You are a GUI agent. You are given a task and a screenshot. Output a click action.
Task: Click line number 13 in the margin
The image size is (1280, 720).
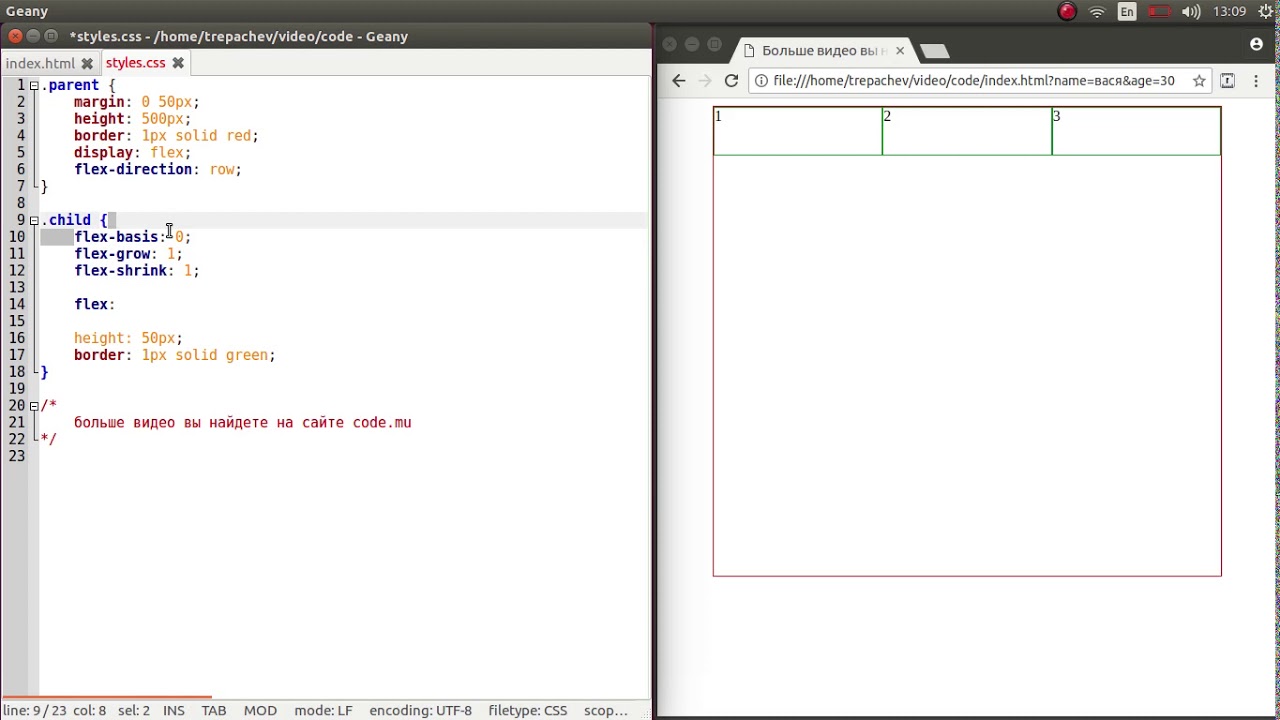coord(17,287)
